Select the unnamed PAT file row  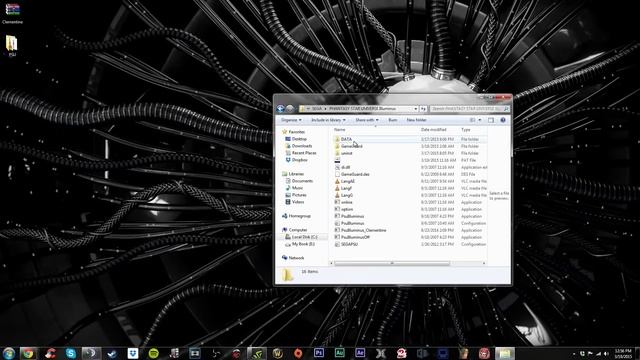click(x=410, y=160)
